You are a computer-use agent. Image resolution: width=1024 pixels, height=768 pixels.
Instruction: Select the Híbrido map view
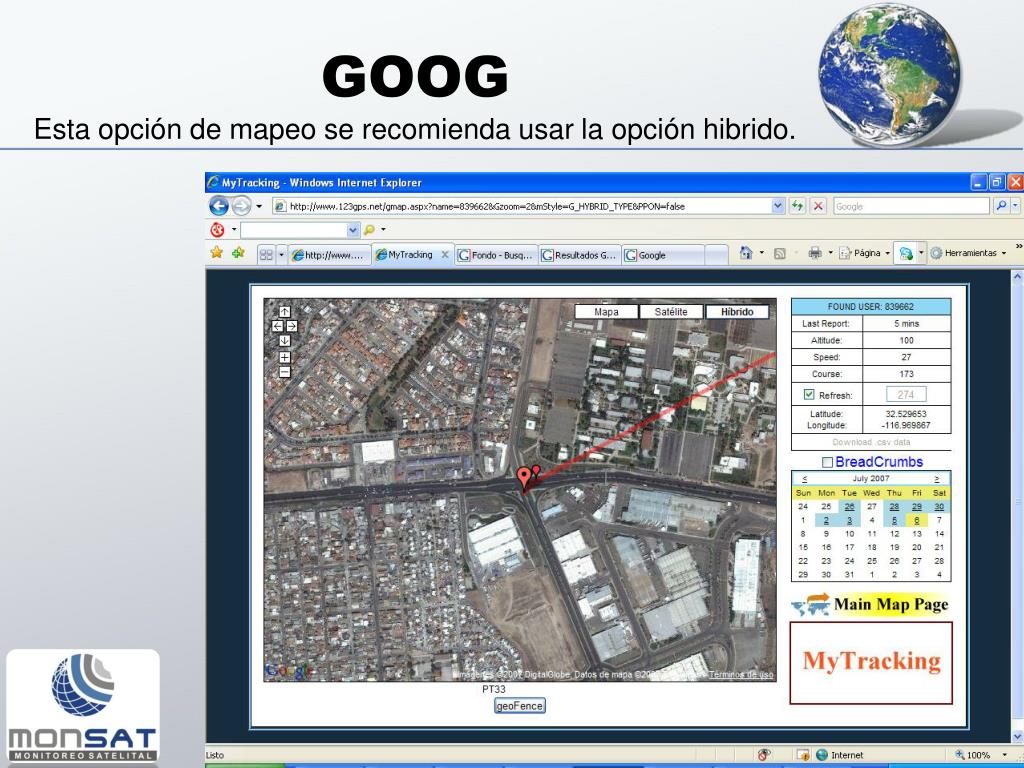[737, 312]
